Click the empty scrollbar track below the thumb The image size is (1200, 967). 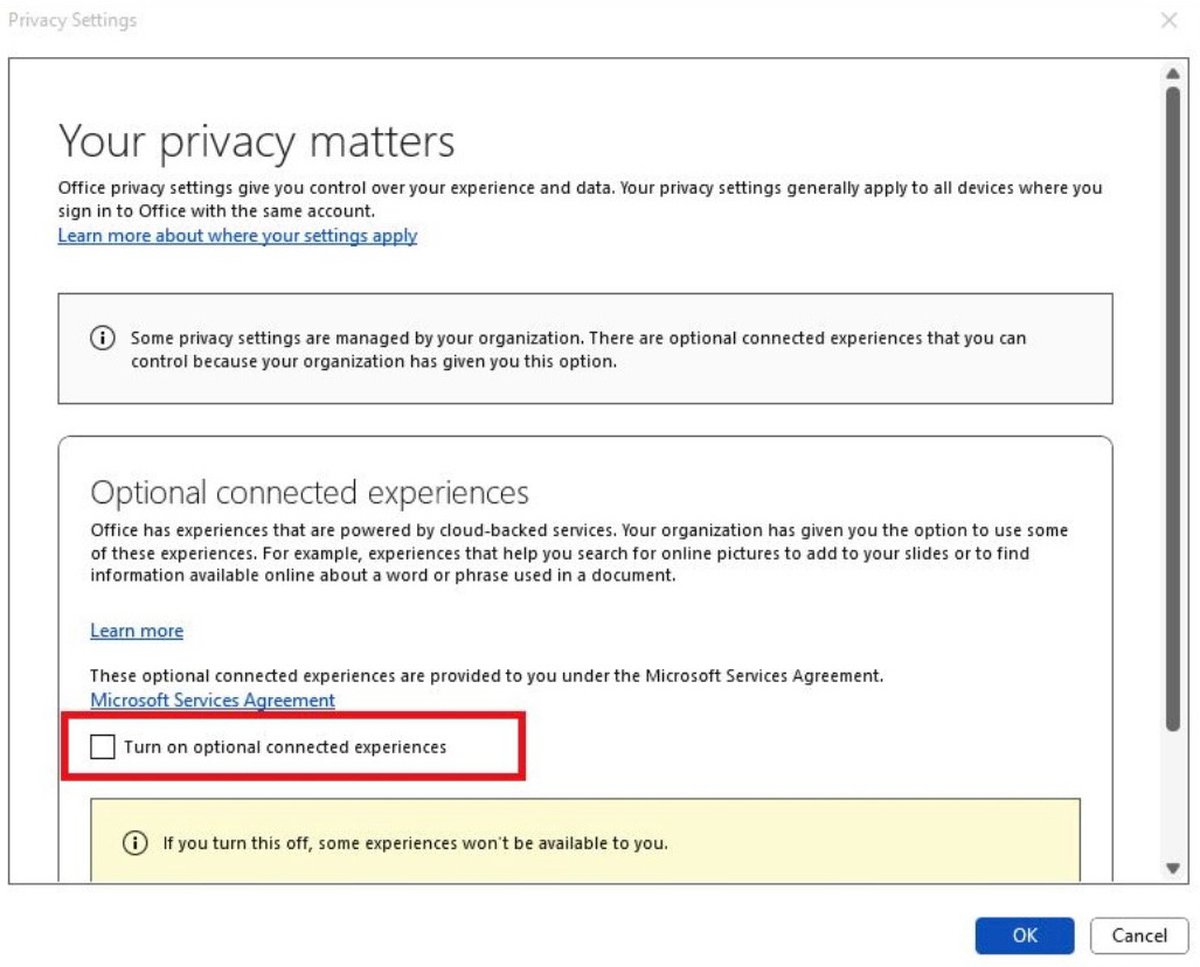1173,800
